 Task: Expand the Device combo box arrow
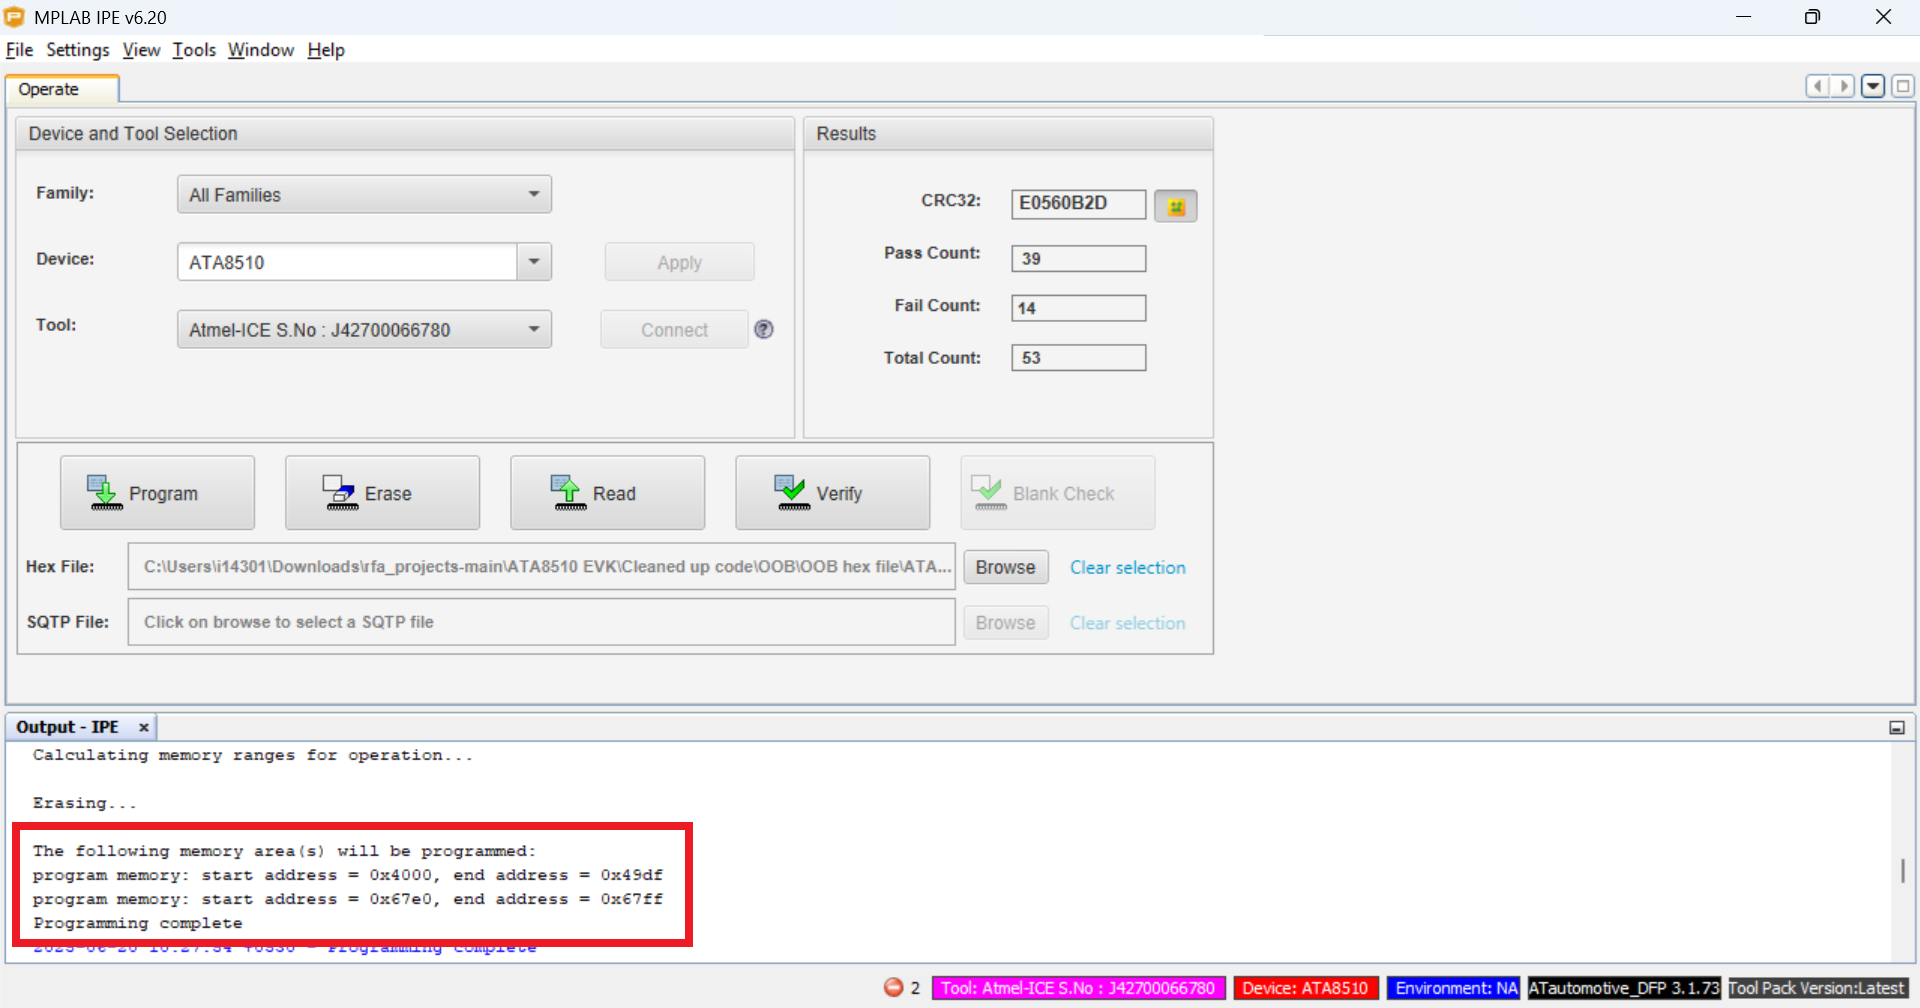click(534, 262)
